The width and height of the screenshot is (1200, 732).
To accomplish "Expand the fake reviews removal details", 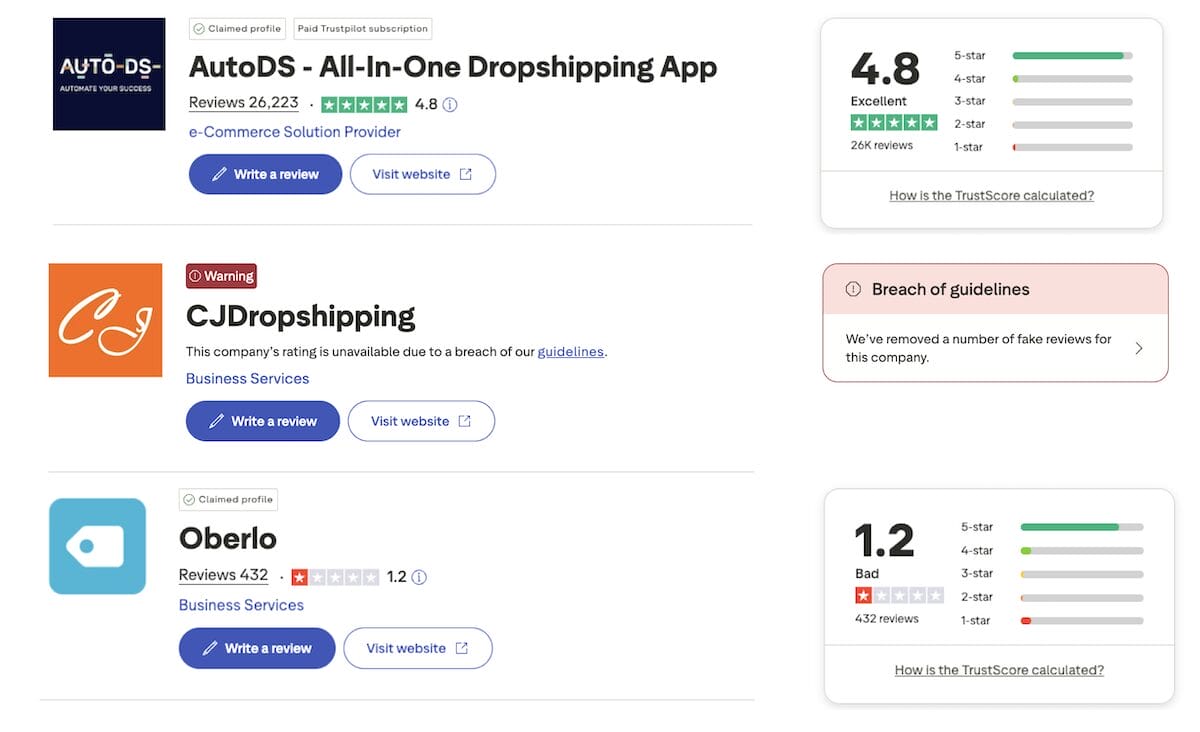I will coord(1140,348).
